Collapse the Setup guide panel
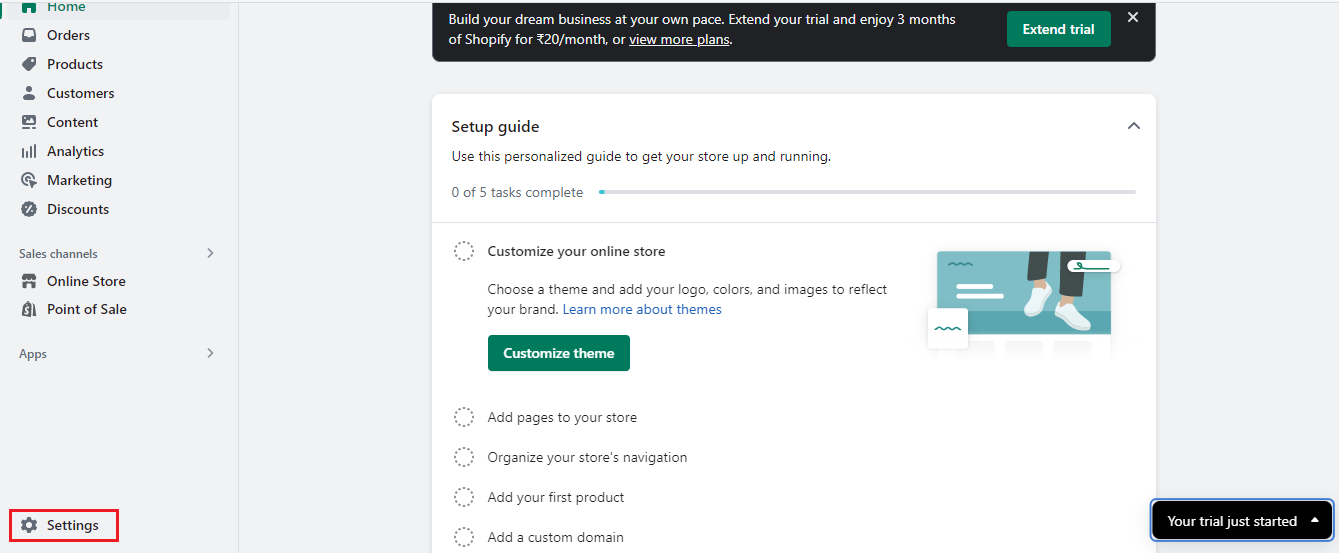The width and height of the screenshot is (1339, 553). pos(1133,126)
